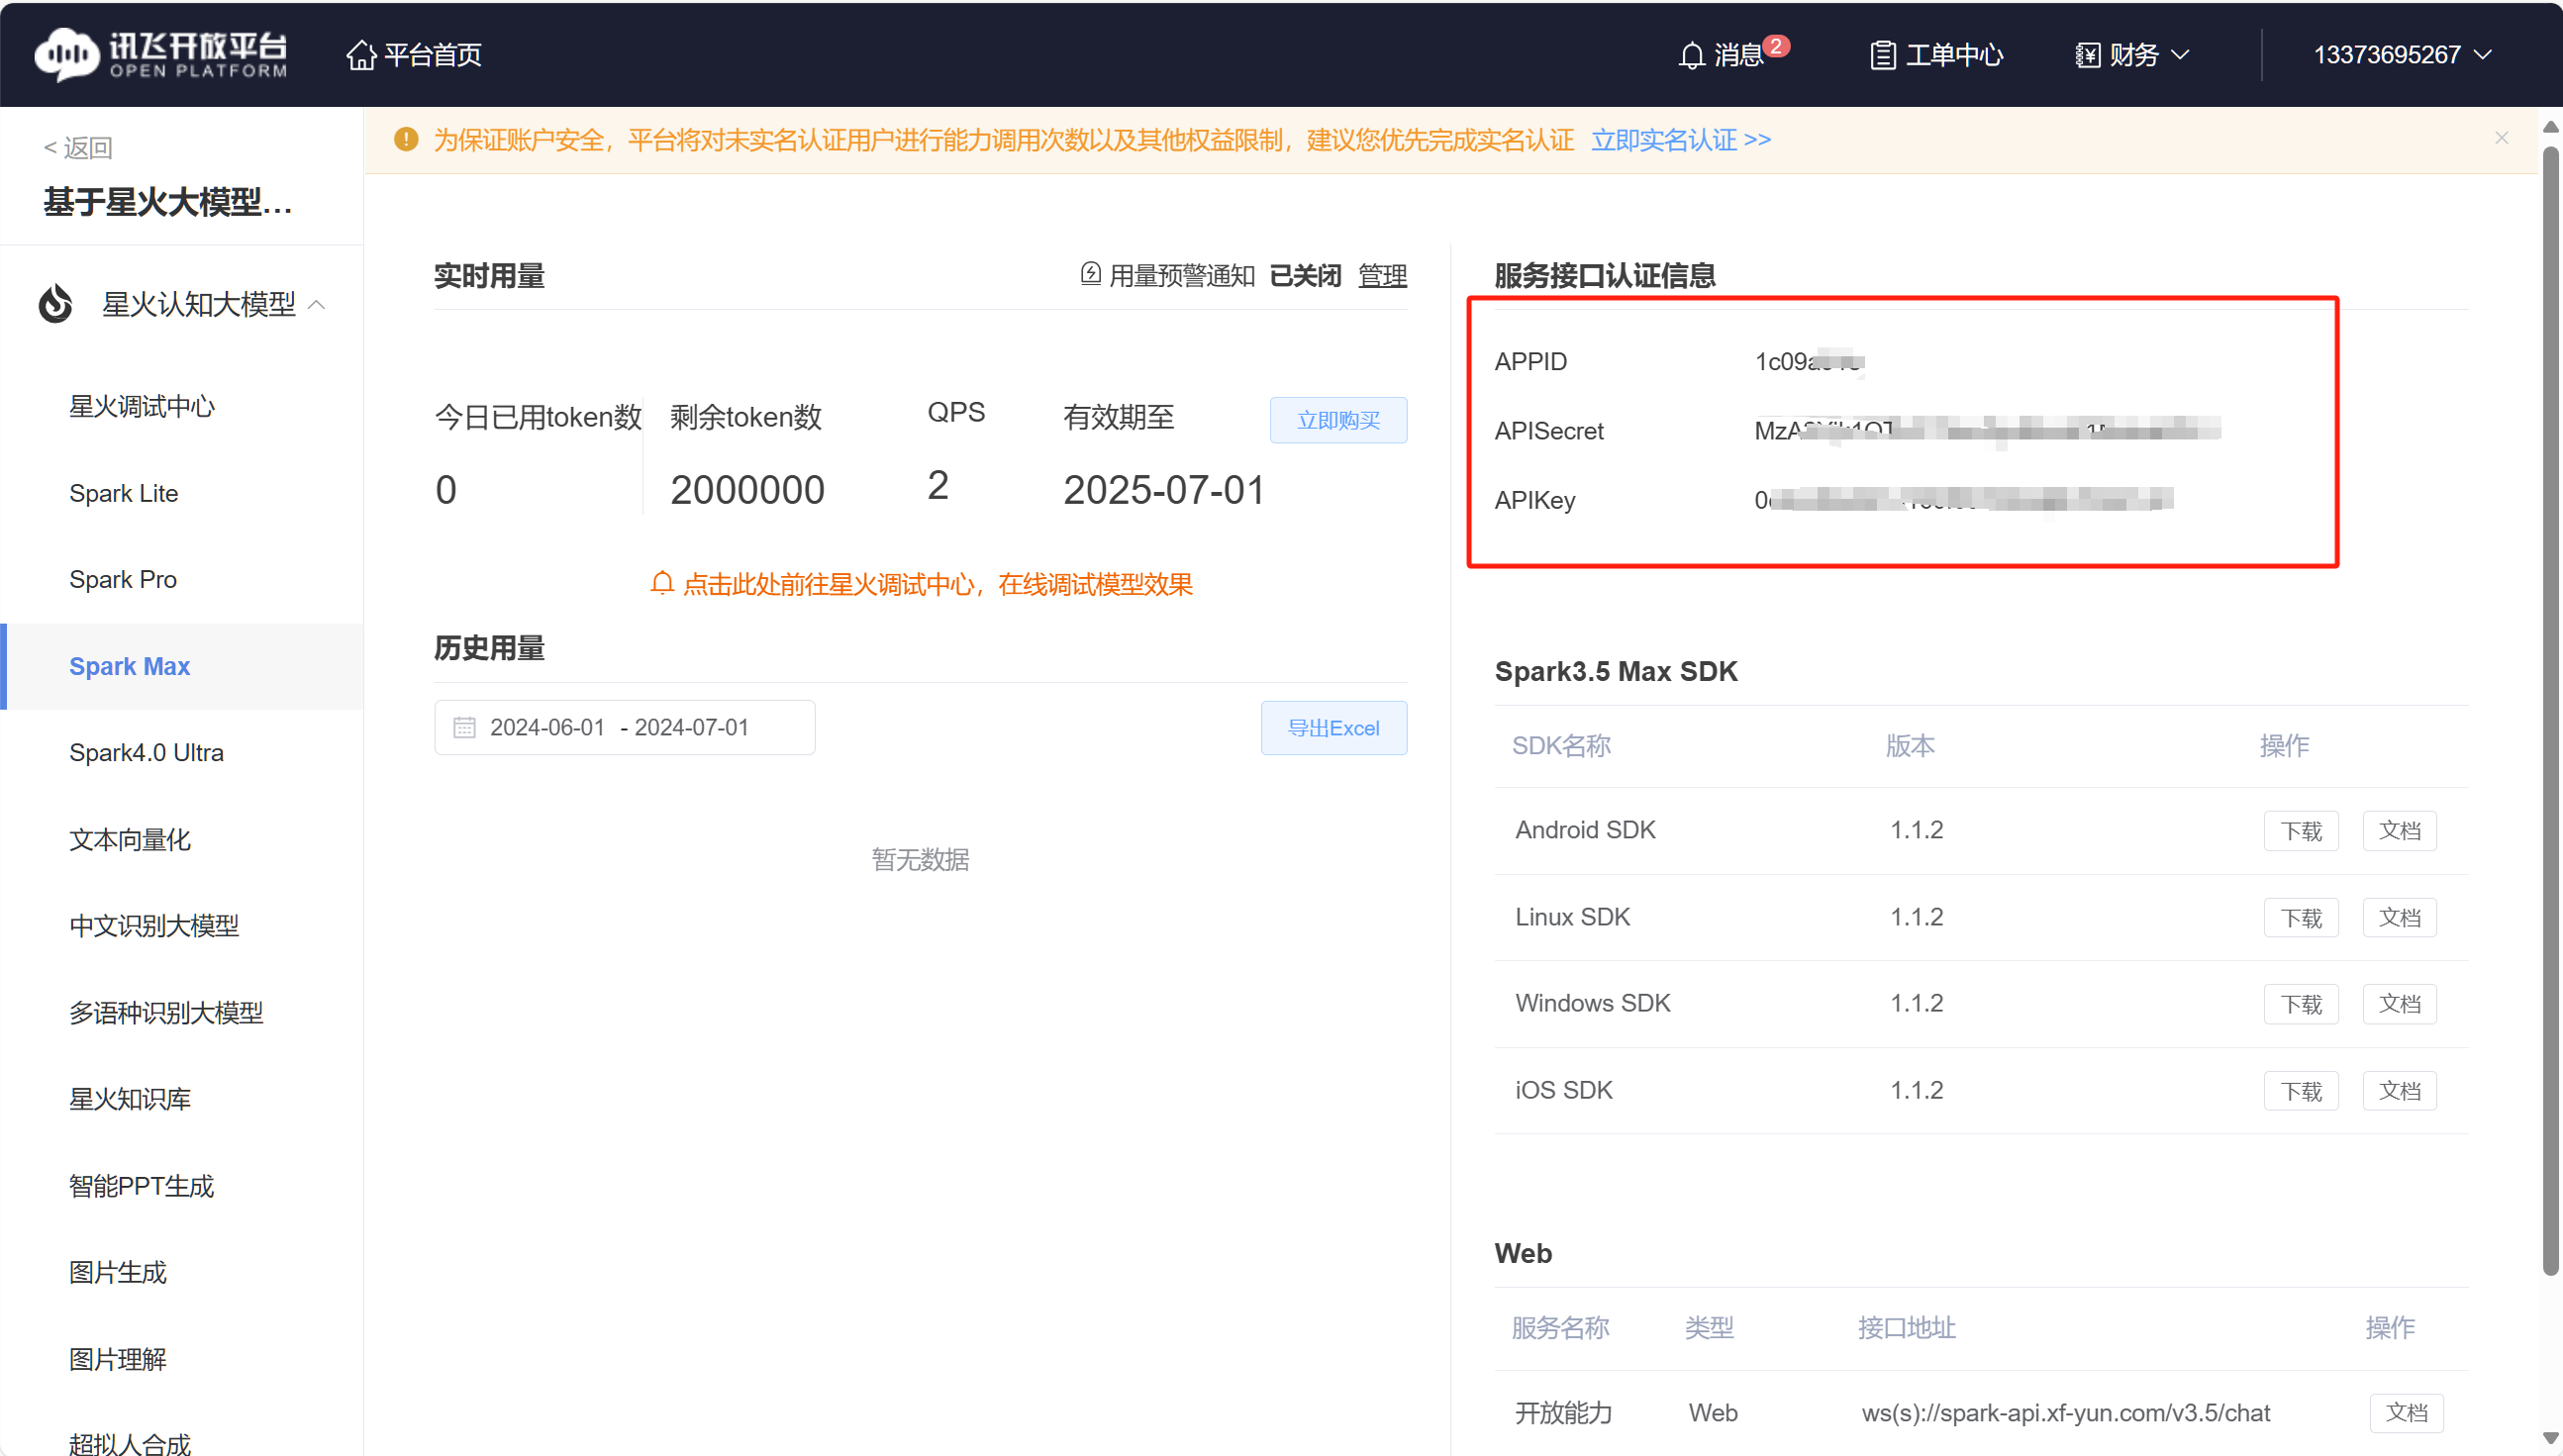This screenshot has height=1456, width=2563.
Task: Select Spark Pro in sidebar
Action: pyautogui.click(x=123, y=579)
